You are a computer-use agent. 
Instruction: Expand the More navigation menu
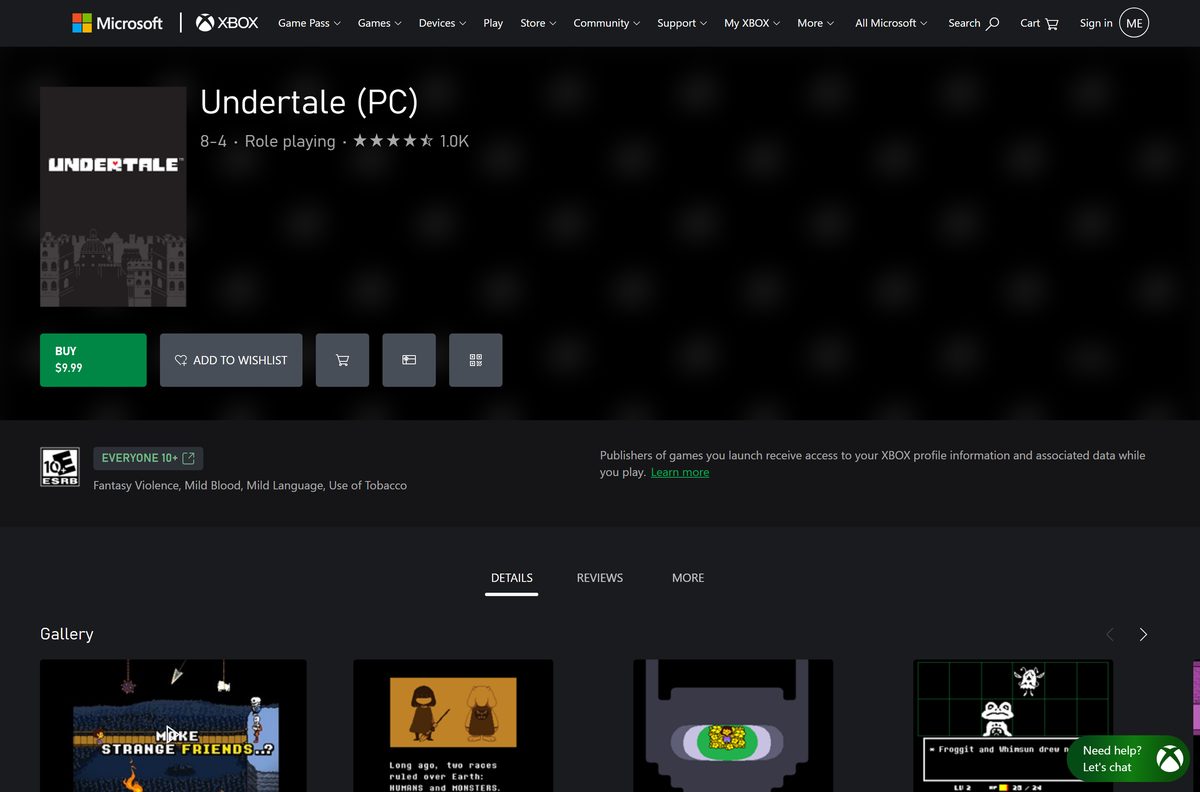815,23
